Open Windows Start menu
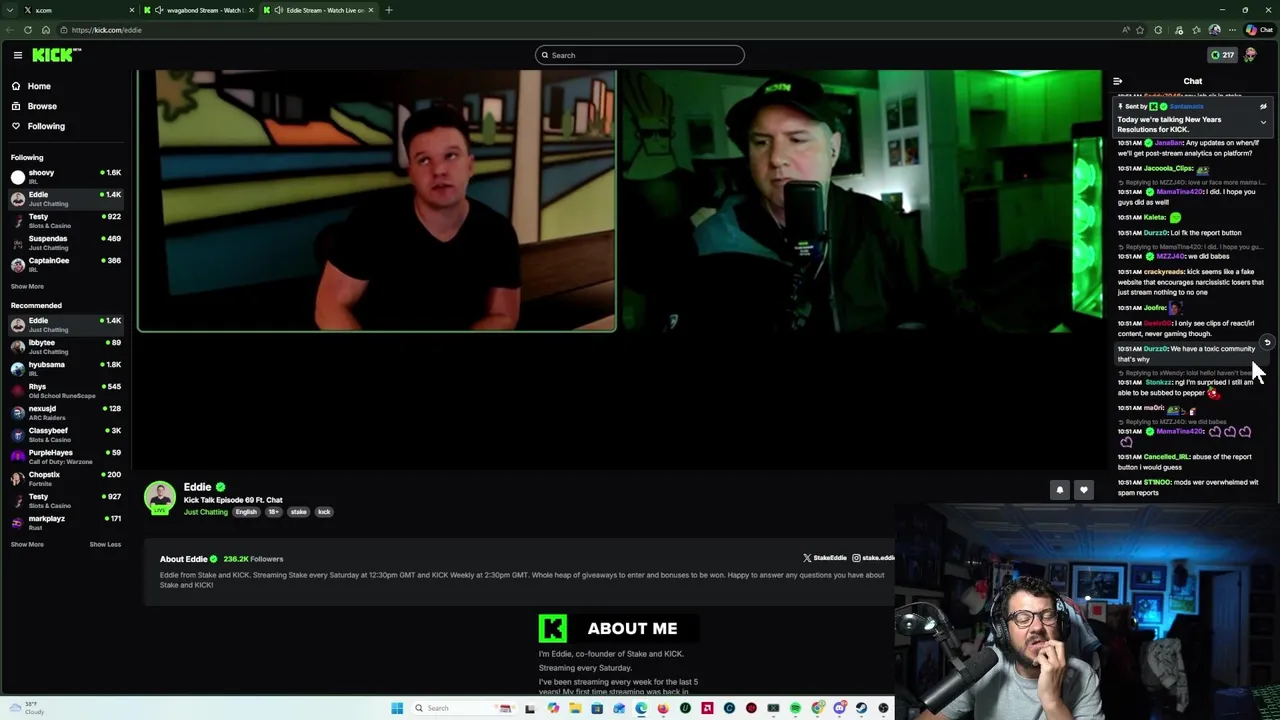The width and height of the screenshot is (1280, 720). coord(397,708)
